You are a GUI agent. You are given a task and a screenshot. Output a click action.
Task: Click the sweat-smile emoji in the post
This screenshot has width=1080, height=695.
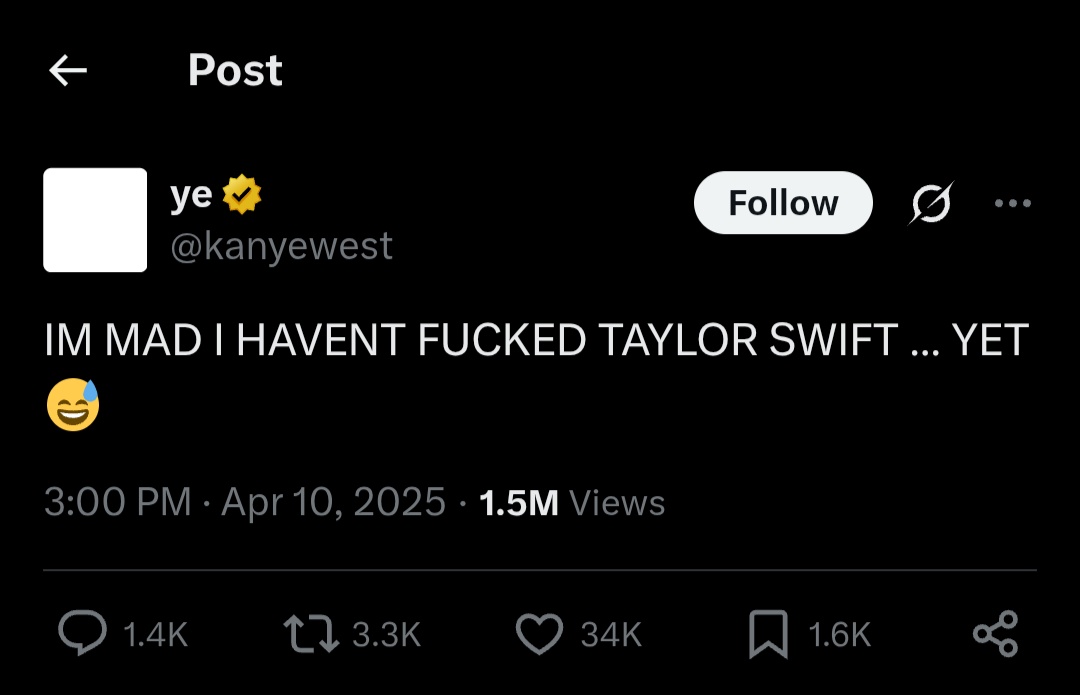tap(73, 404)
